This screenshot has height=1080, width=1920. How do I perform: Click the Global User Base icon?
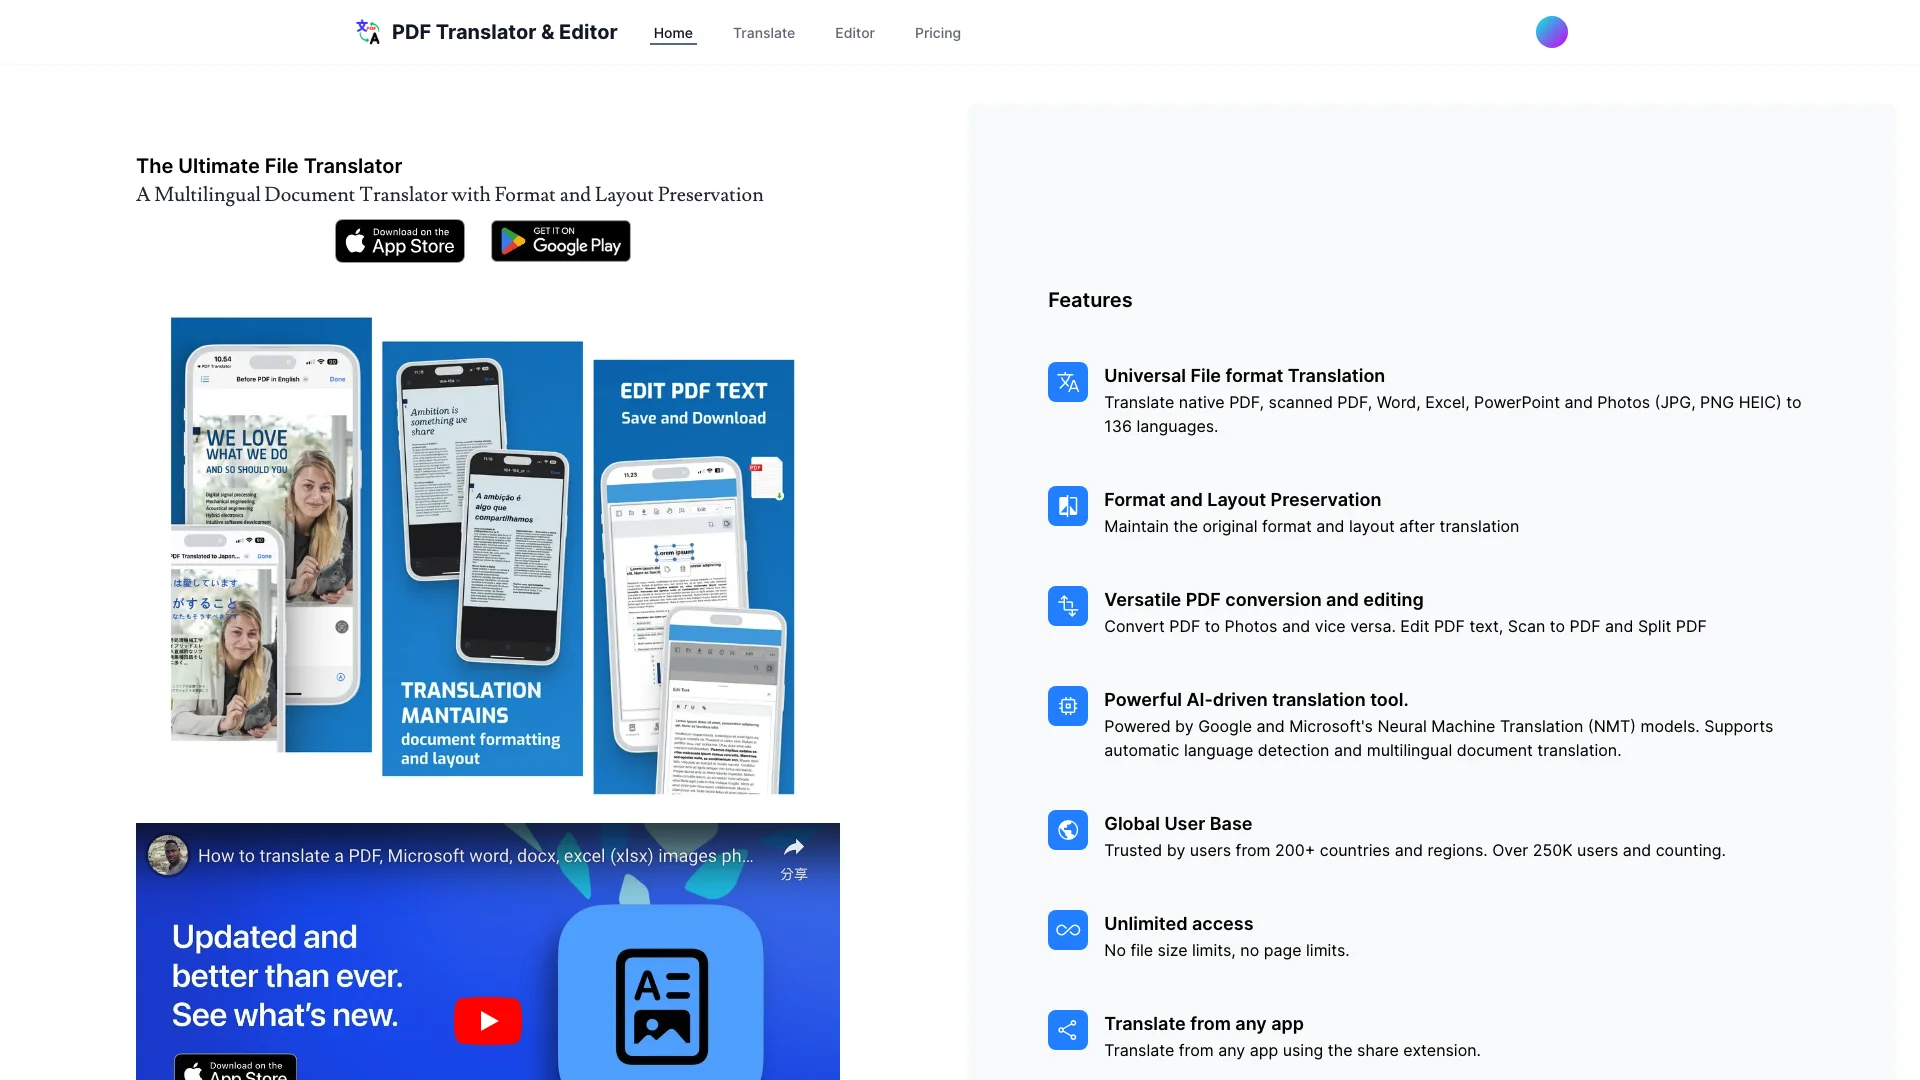tap(1068, 829)
